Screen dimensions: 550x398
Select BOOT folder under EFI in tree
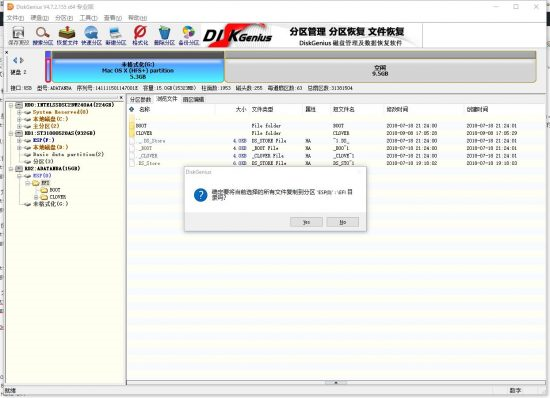(x=55, y=190)
